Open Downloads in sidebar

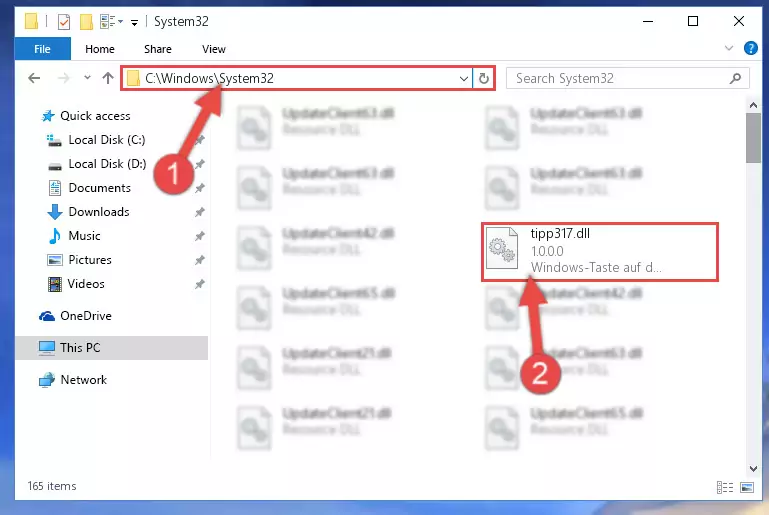point(99,212)
